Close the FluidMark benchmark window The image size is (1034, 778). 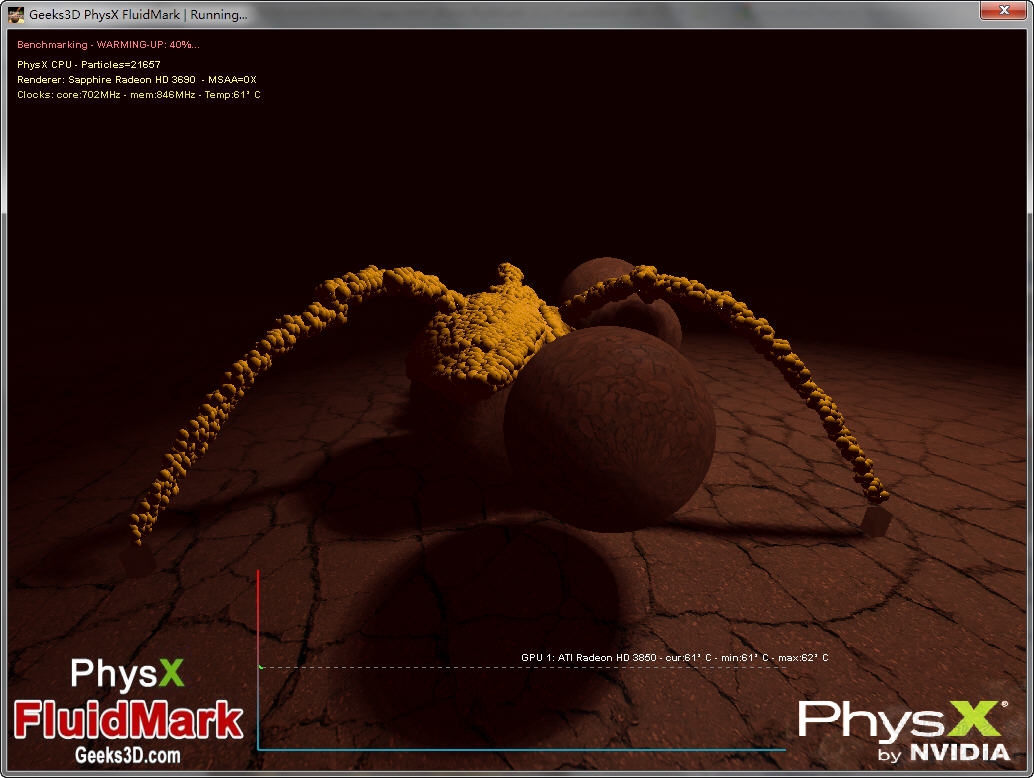(x=1002, y=11)
